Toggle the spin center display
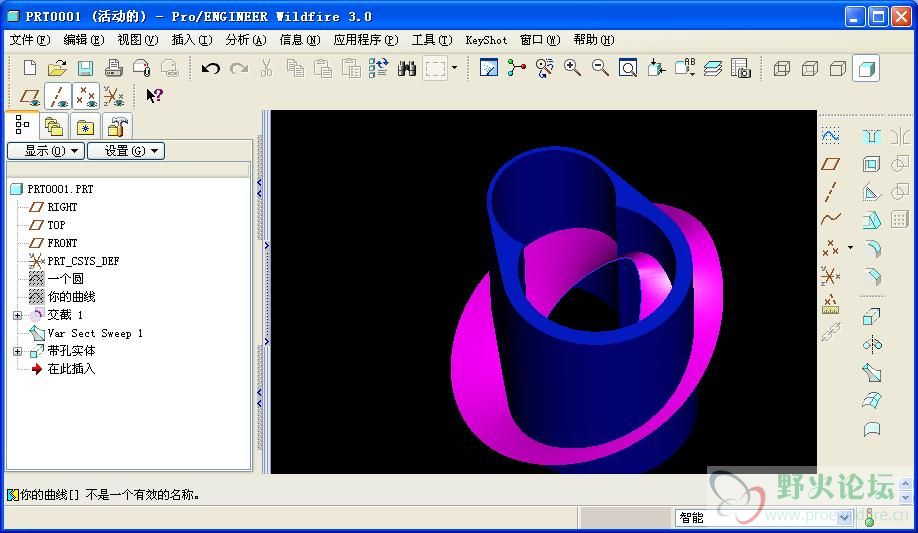The width and height of the screenshot is (918, 533). point(516,69)
